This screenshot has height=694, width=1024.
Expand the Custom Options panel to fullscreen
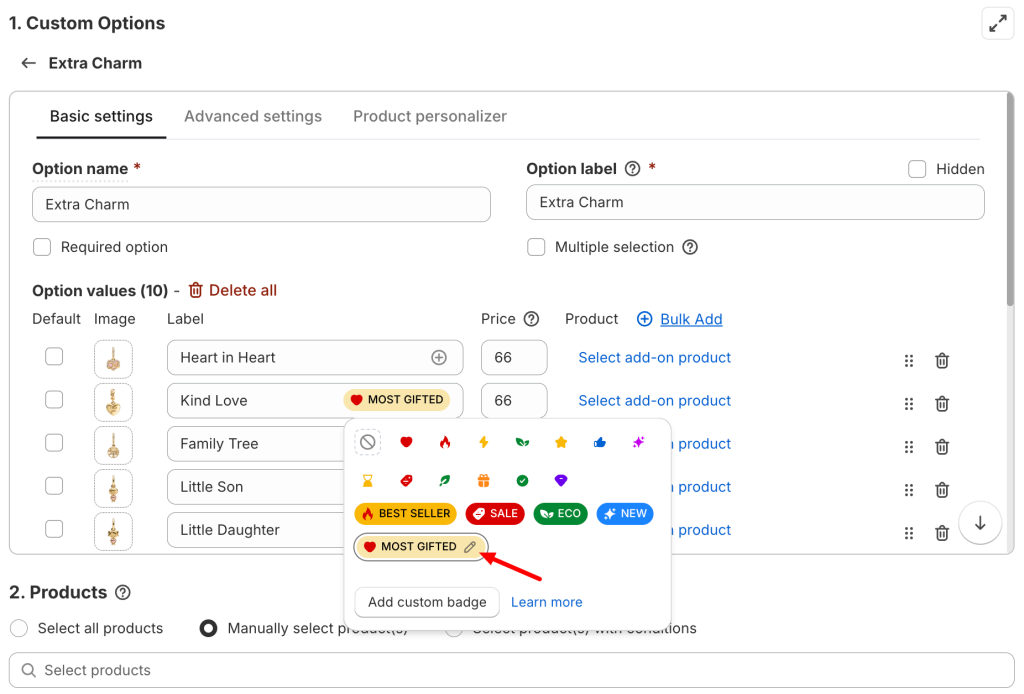point(997,24)
